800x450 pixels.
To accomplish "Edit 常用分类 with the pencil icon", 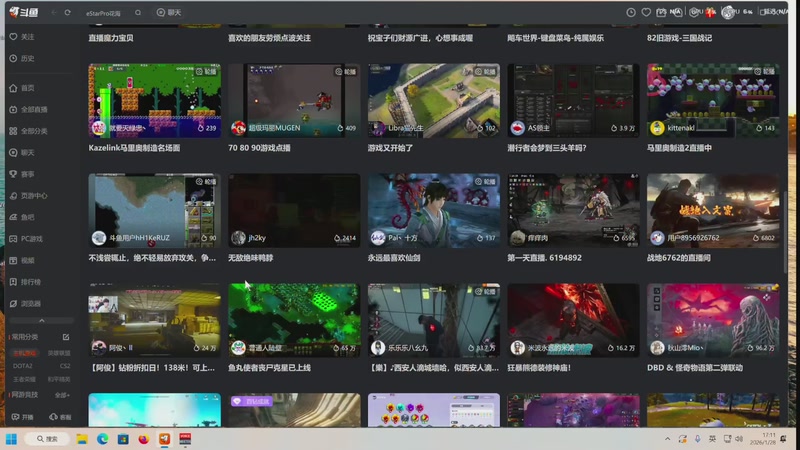I will 66,337.
